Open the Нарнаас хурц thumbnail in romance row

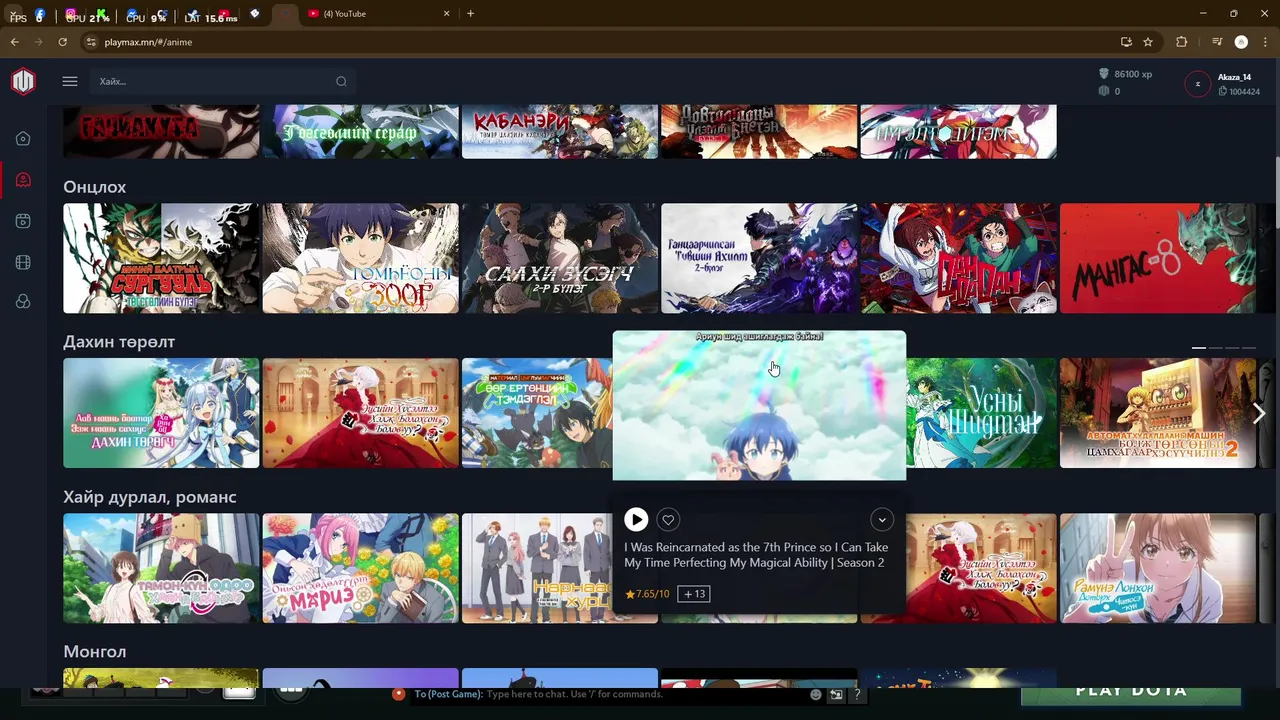[x=537, y=568]
